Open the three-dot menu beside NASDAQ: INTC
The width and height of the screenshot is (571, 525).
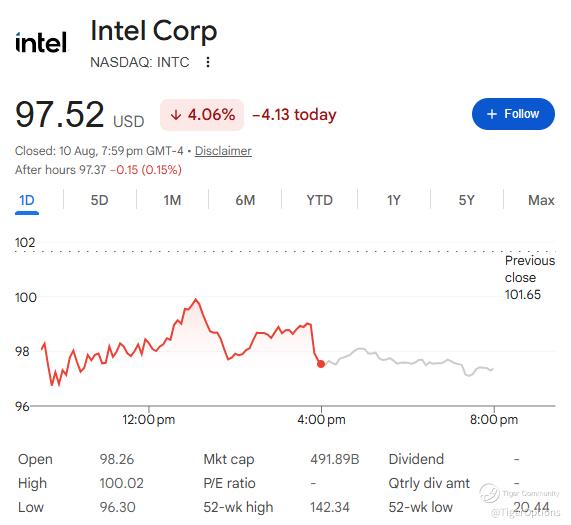tap(208, 62)
